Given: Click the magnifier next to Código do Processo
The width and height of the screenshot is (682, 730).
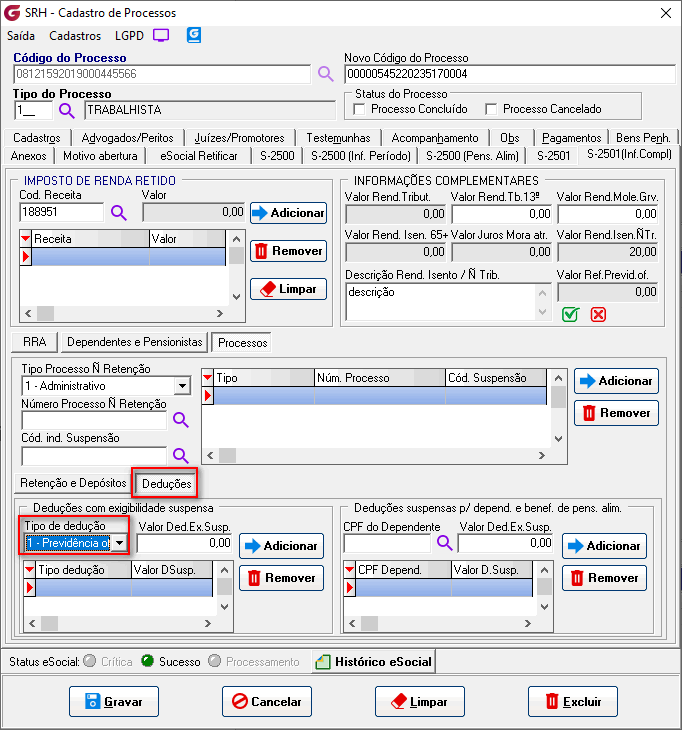Looking at the screenshot, I should (325, 74).
